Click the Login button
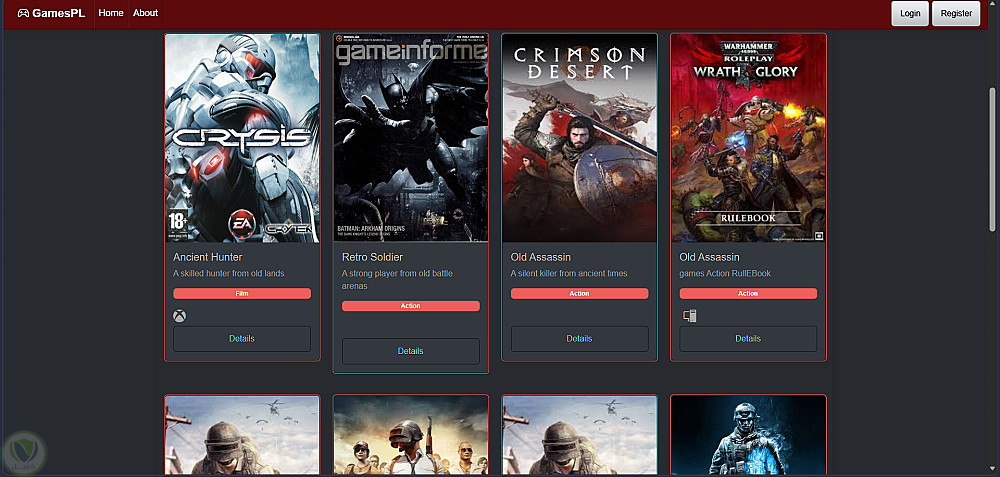This screenshot has height=477, width=1000. 910,13
